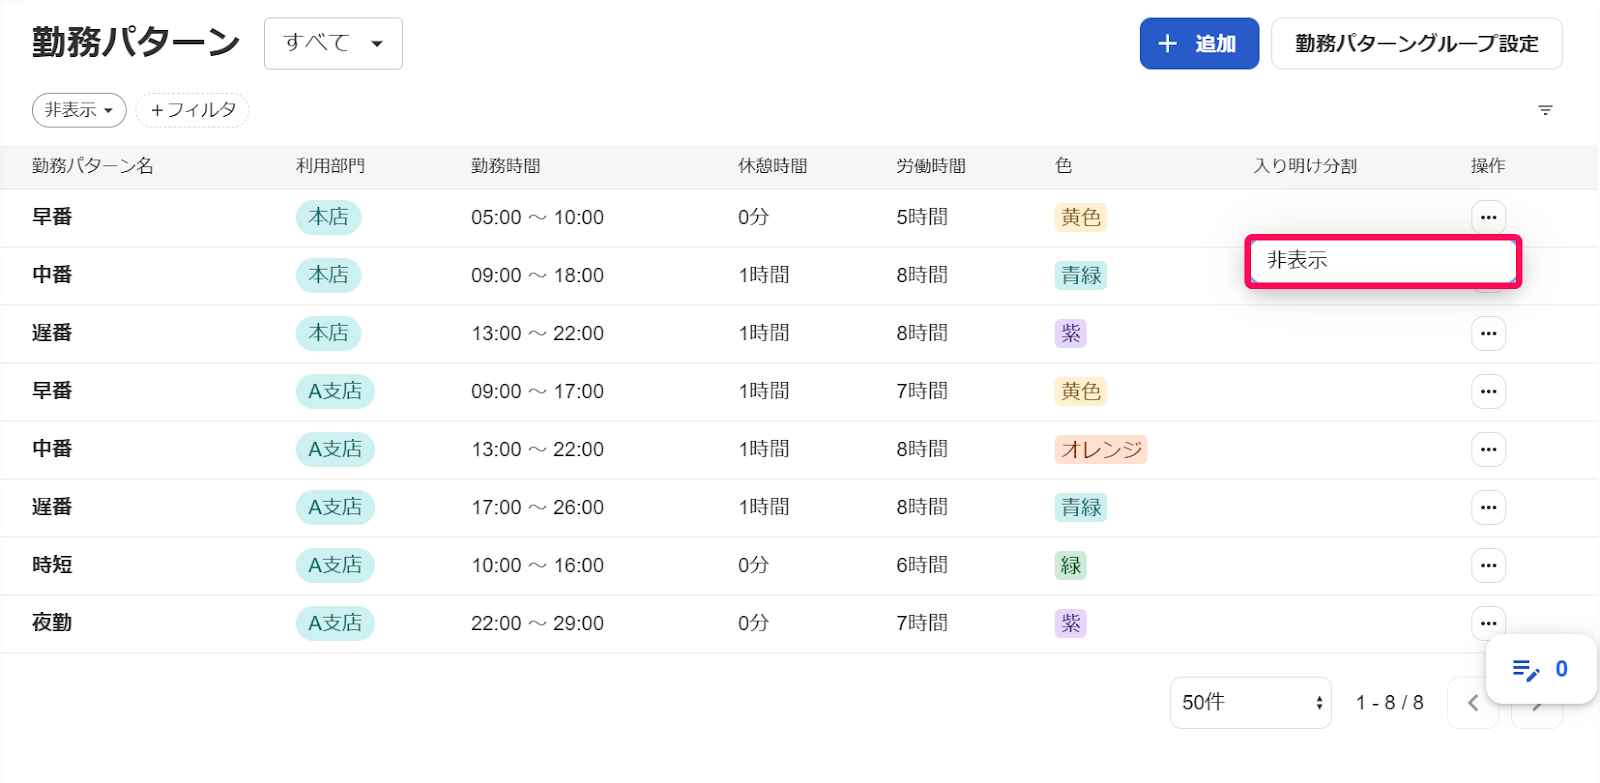Click the 5時間 working hours cell

point(922,217)
